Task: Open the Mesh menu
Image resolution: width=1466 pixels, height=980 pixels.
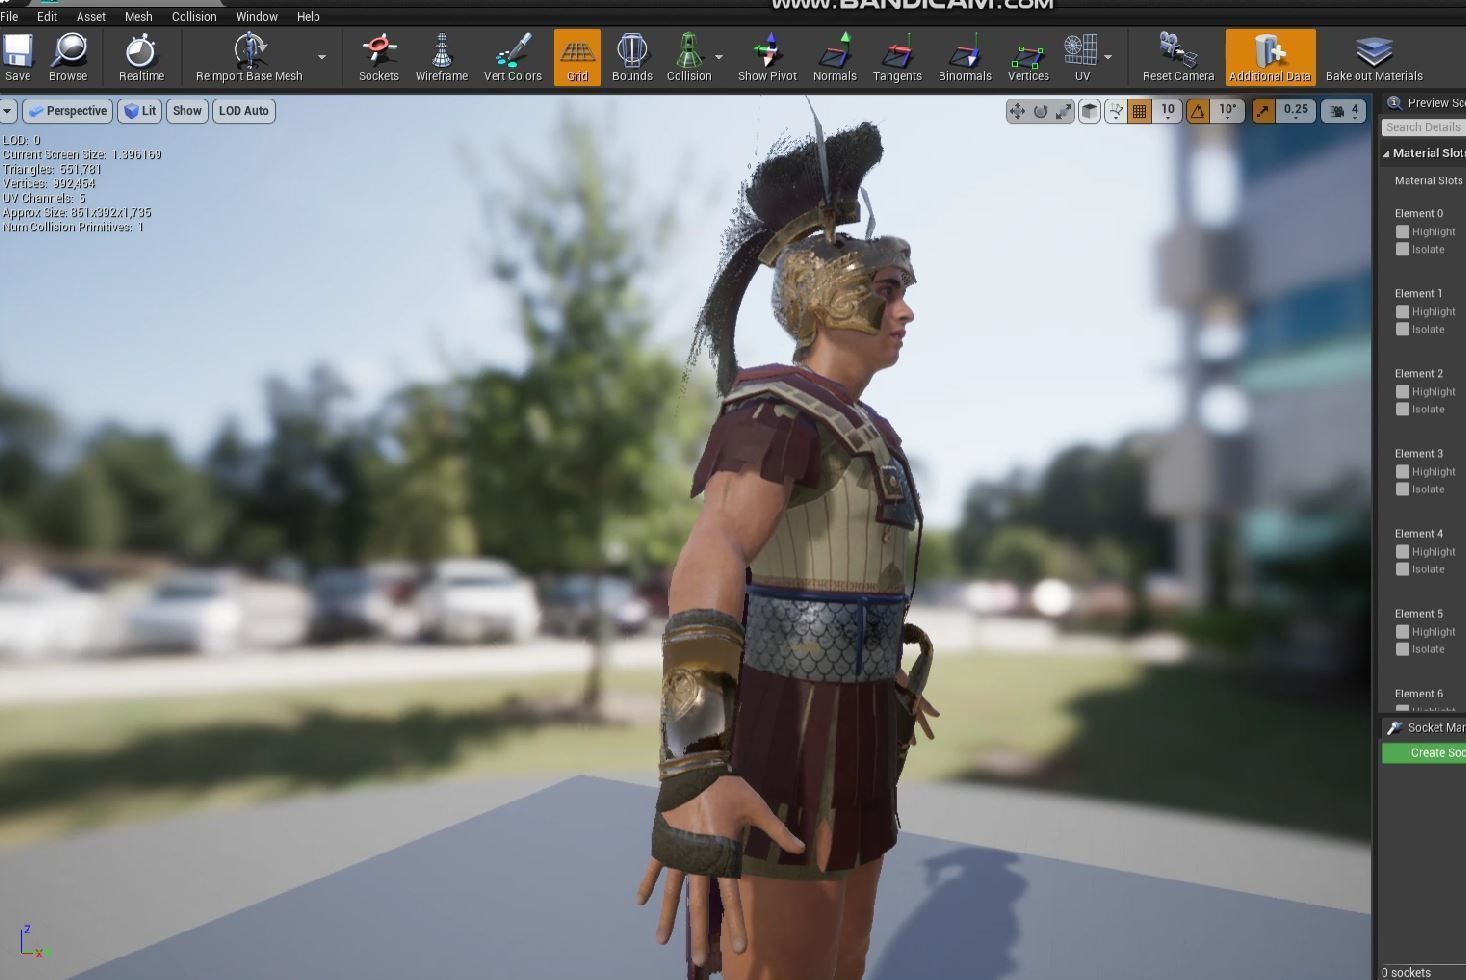Action: tap(138, 16)
